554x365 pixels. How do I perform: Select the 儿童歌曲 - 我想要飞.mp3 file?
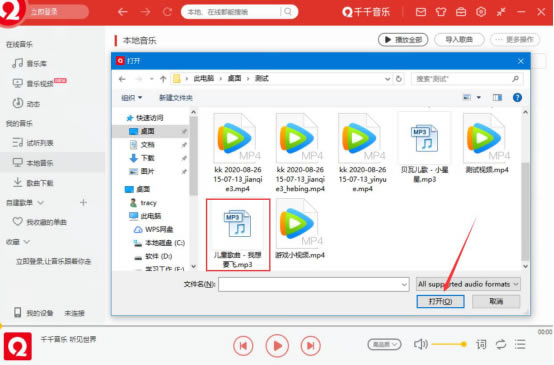pyautogui.click(x=238, y=235)
